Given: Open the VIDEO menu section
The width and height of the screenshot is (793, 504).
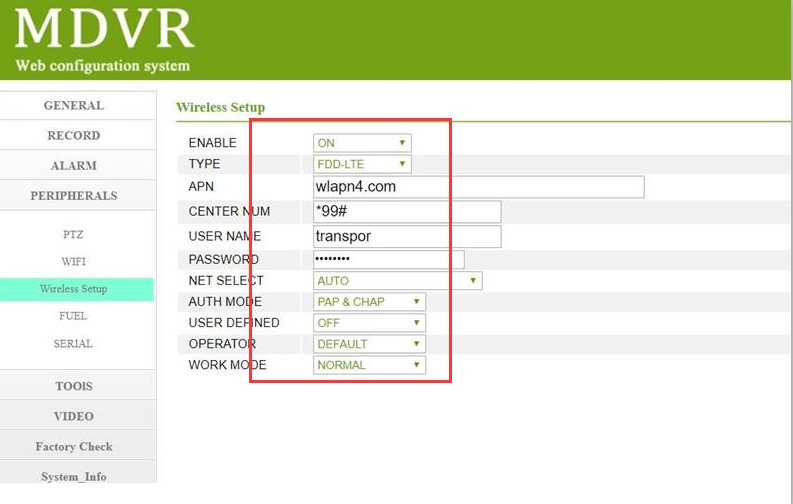Looking at the screenshot, I should (x=77, y=416).
